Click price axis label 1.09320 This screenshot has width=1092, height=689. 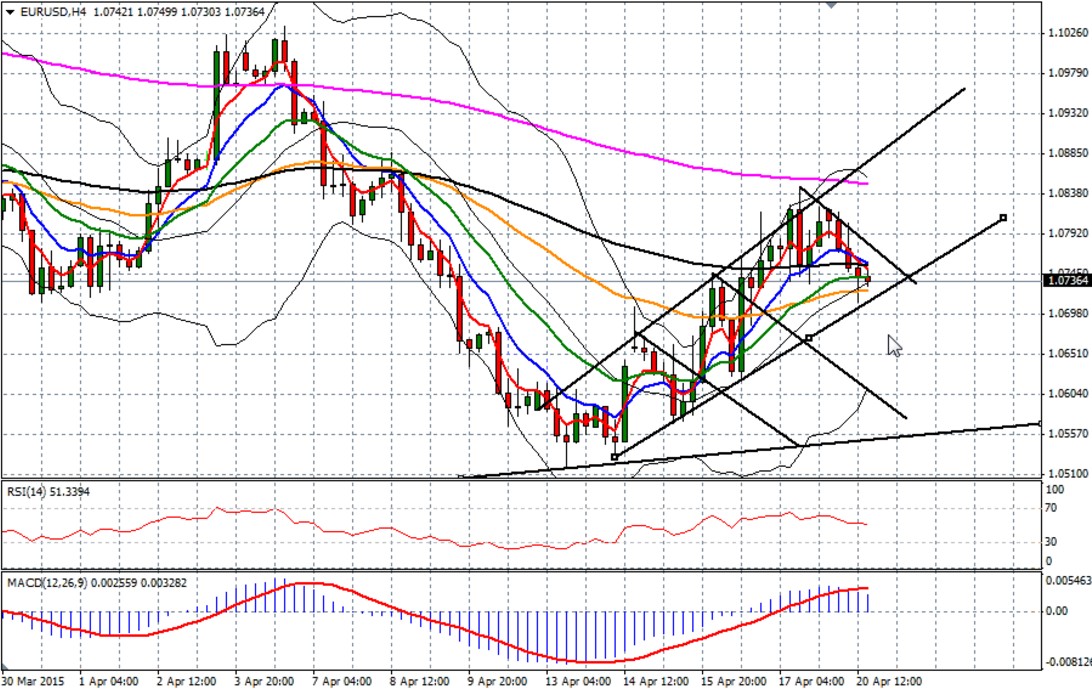pyautogui.click(x=1068, y=113)
